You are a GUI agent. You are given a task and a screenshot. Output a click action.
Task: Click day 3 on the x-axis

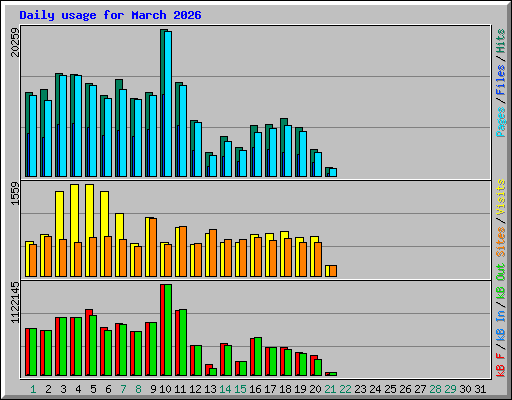pos(63,389)
